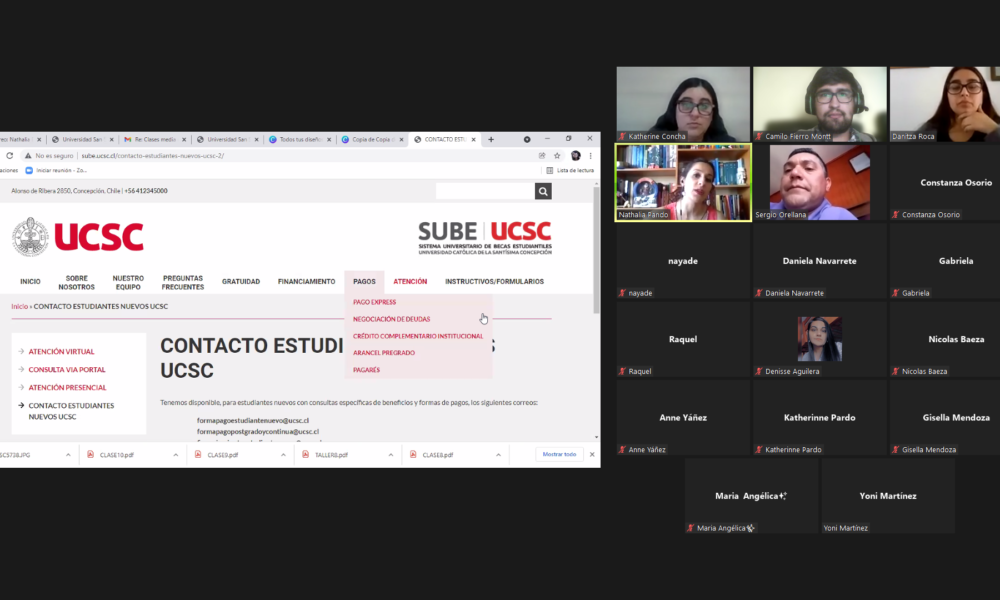
Task: Open the new tab plus button
Action: [x=491, y=139]
